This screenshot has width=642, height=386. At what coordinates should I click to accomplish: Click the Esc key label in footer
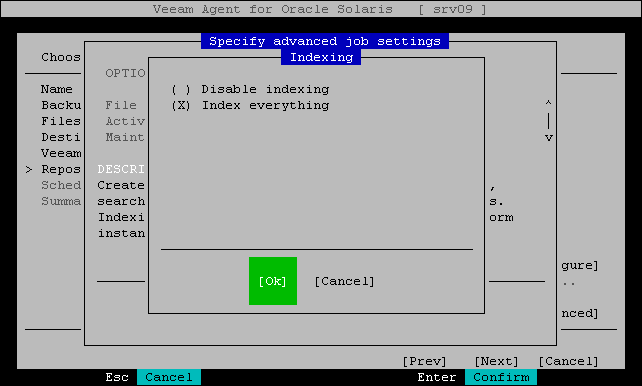coord(117,377)
